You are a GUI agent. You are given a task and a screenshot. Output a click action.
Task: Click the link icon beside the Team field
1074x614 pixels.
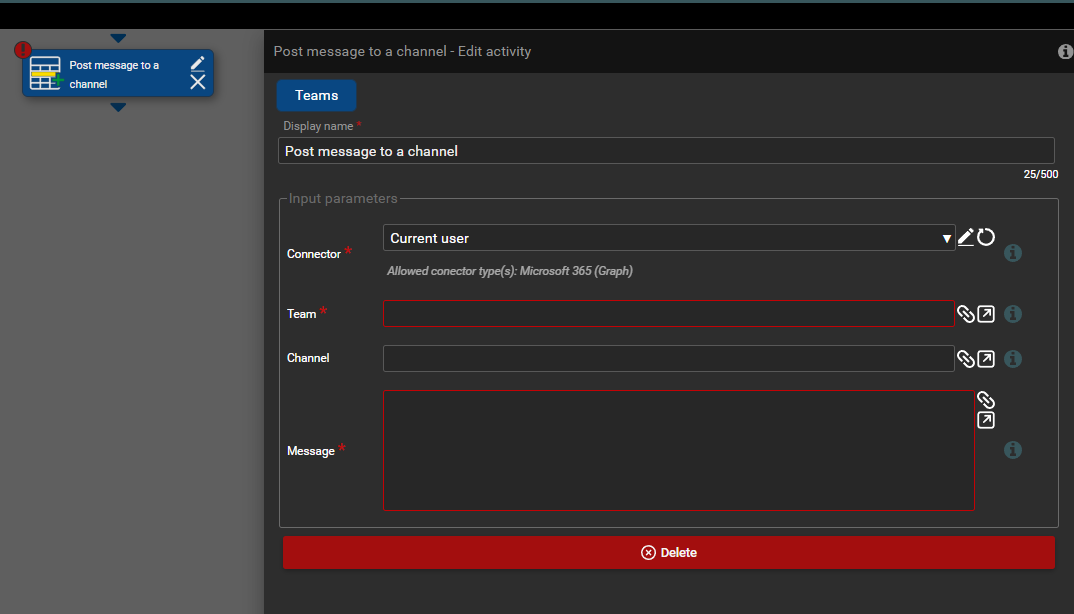966,314
